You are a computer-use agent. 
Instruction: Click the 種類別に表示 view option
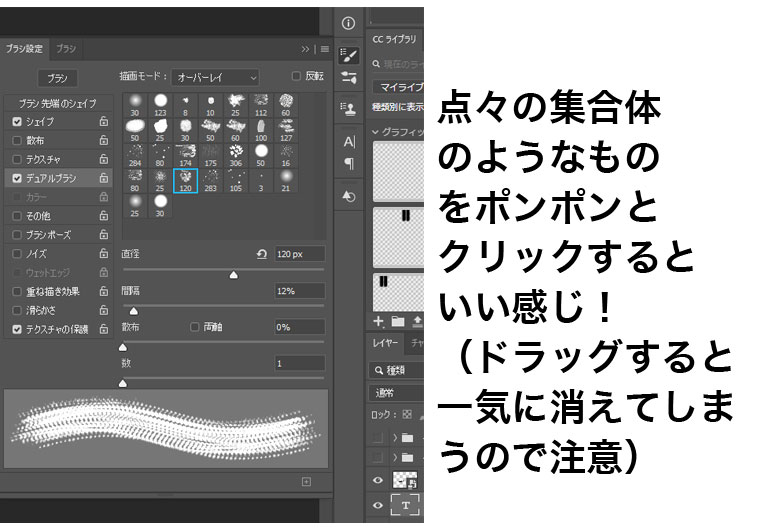pyautogui.click(x=397, y=107)
